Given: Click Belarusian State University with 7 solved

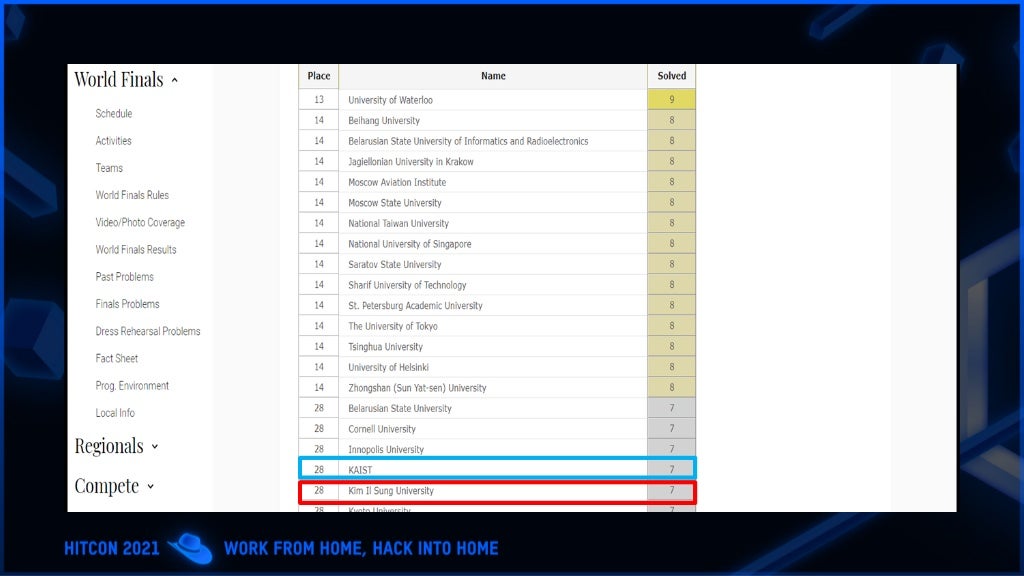Looking at the screenshot, I should pyautogui.click(x=400, y=409).
